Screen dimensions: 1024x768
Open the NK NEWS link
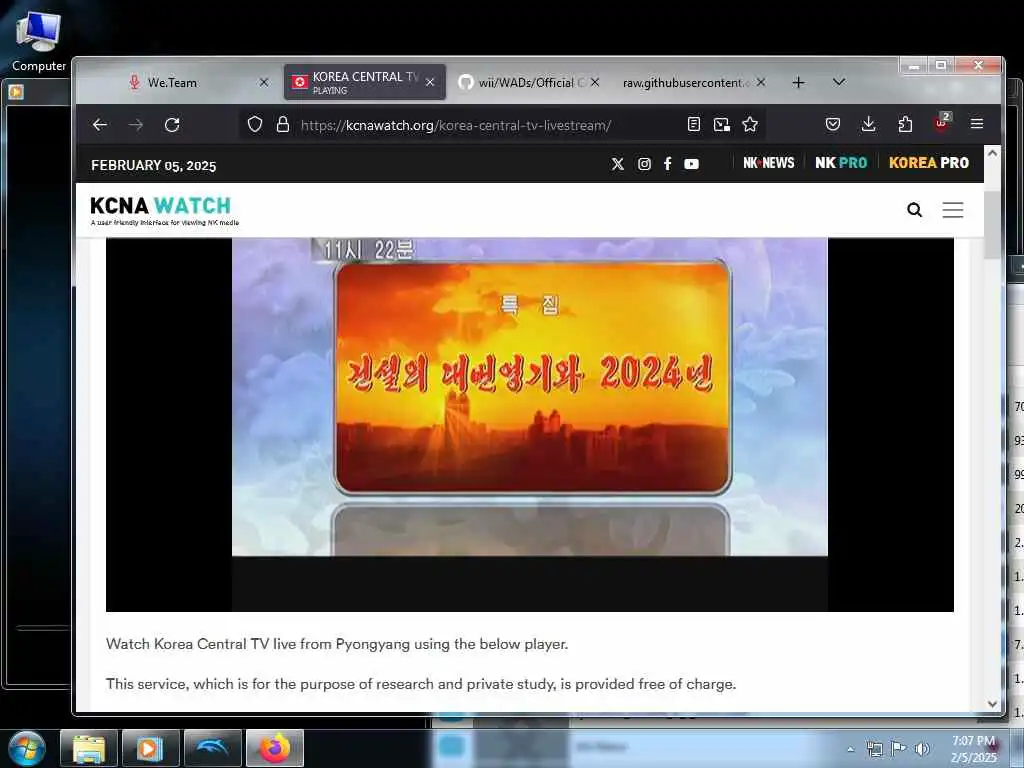pyautogui.click(x=769, y=163)
